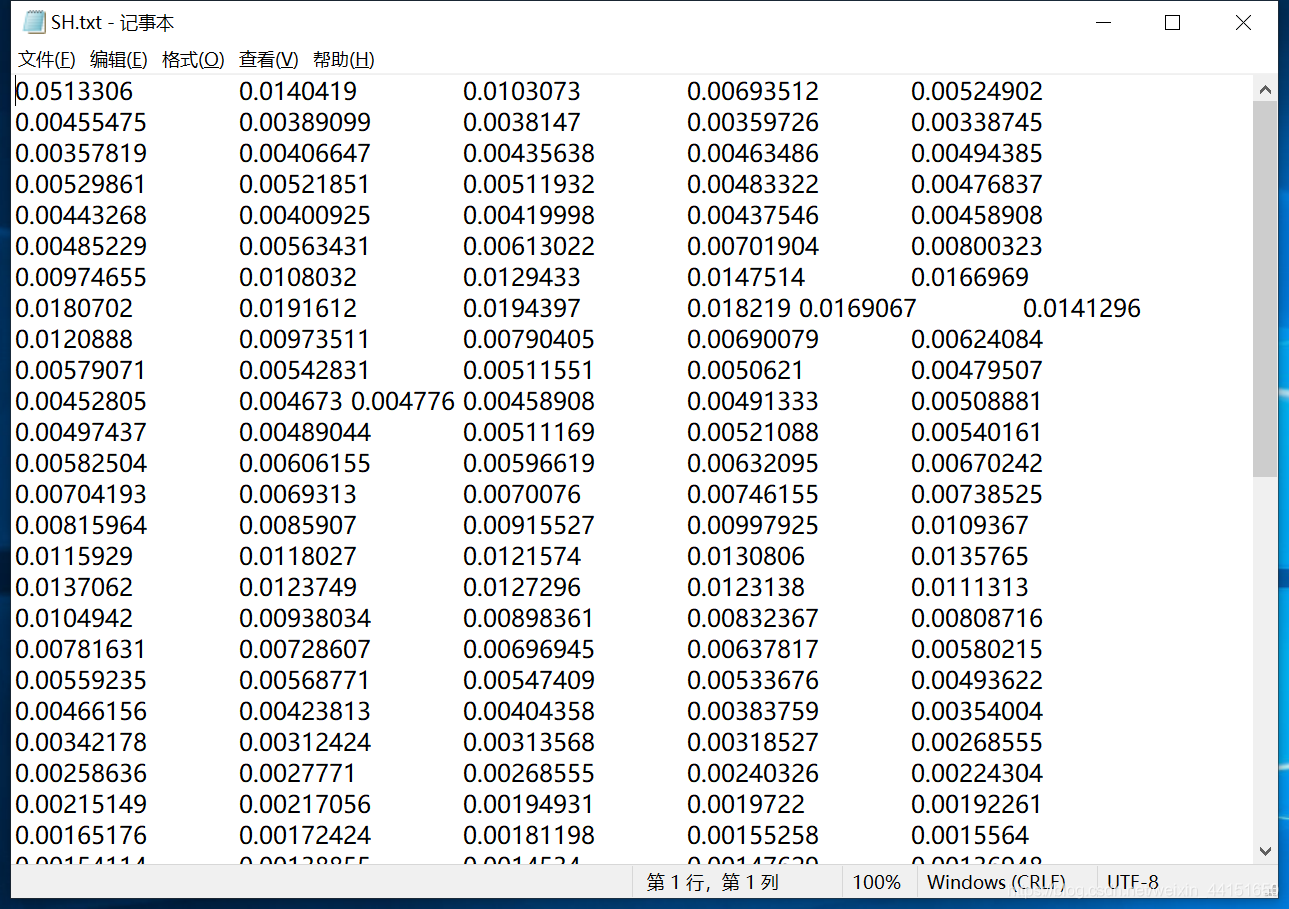Click the value 0.00508881
The image size is (1289, 909).
pyautogui.click(x=977, y=402)
